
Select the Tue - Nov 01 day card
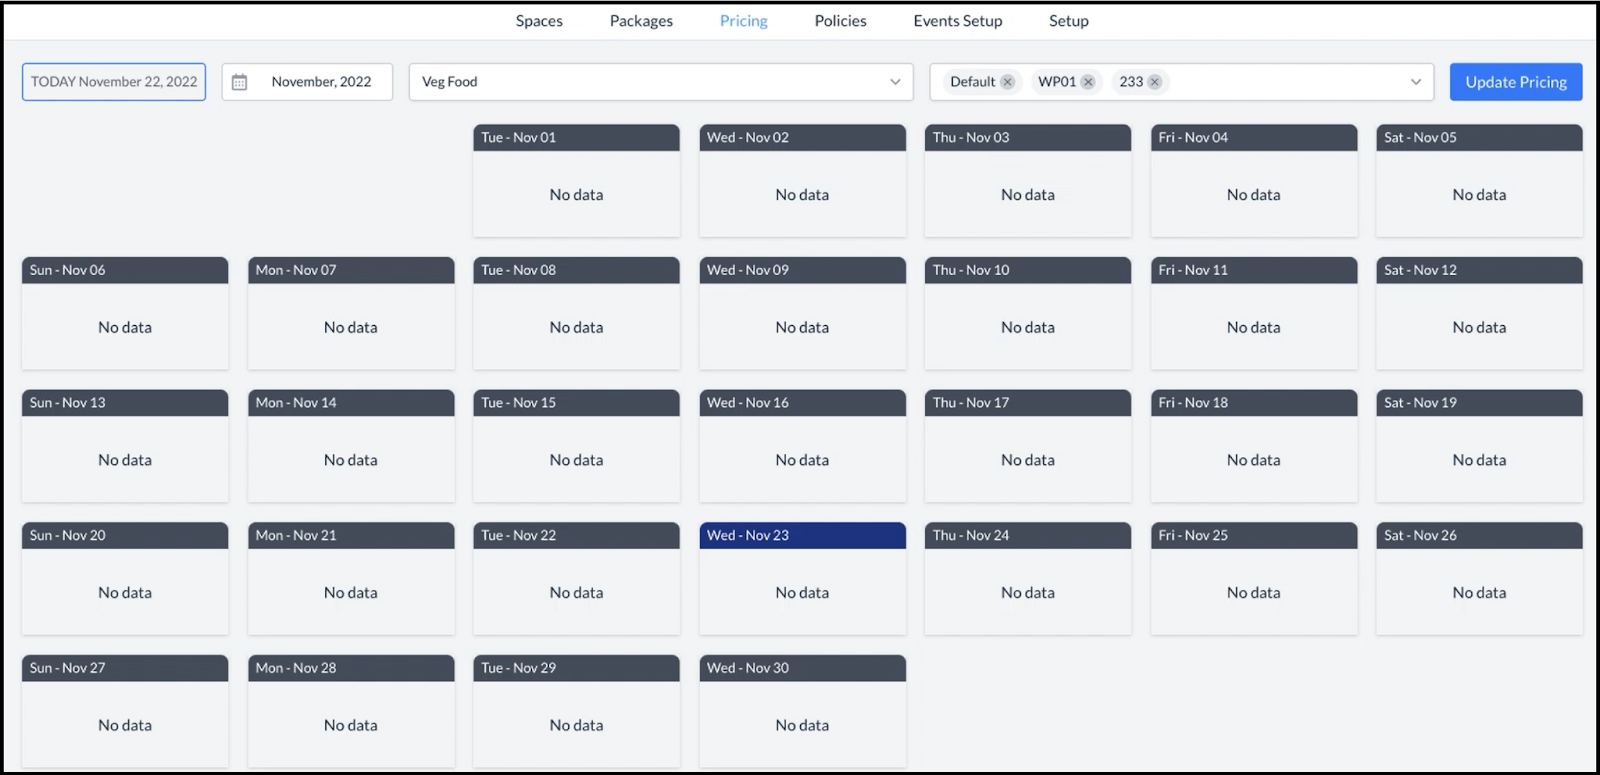[x=576, y=180]
